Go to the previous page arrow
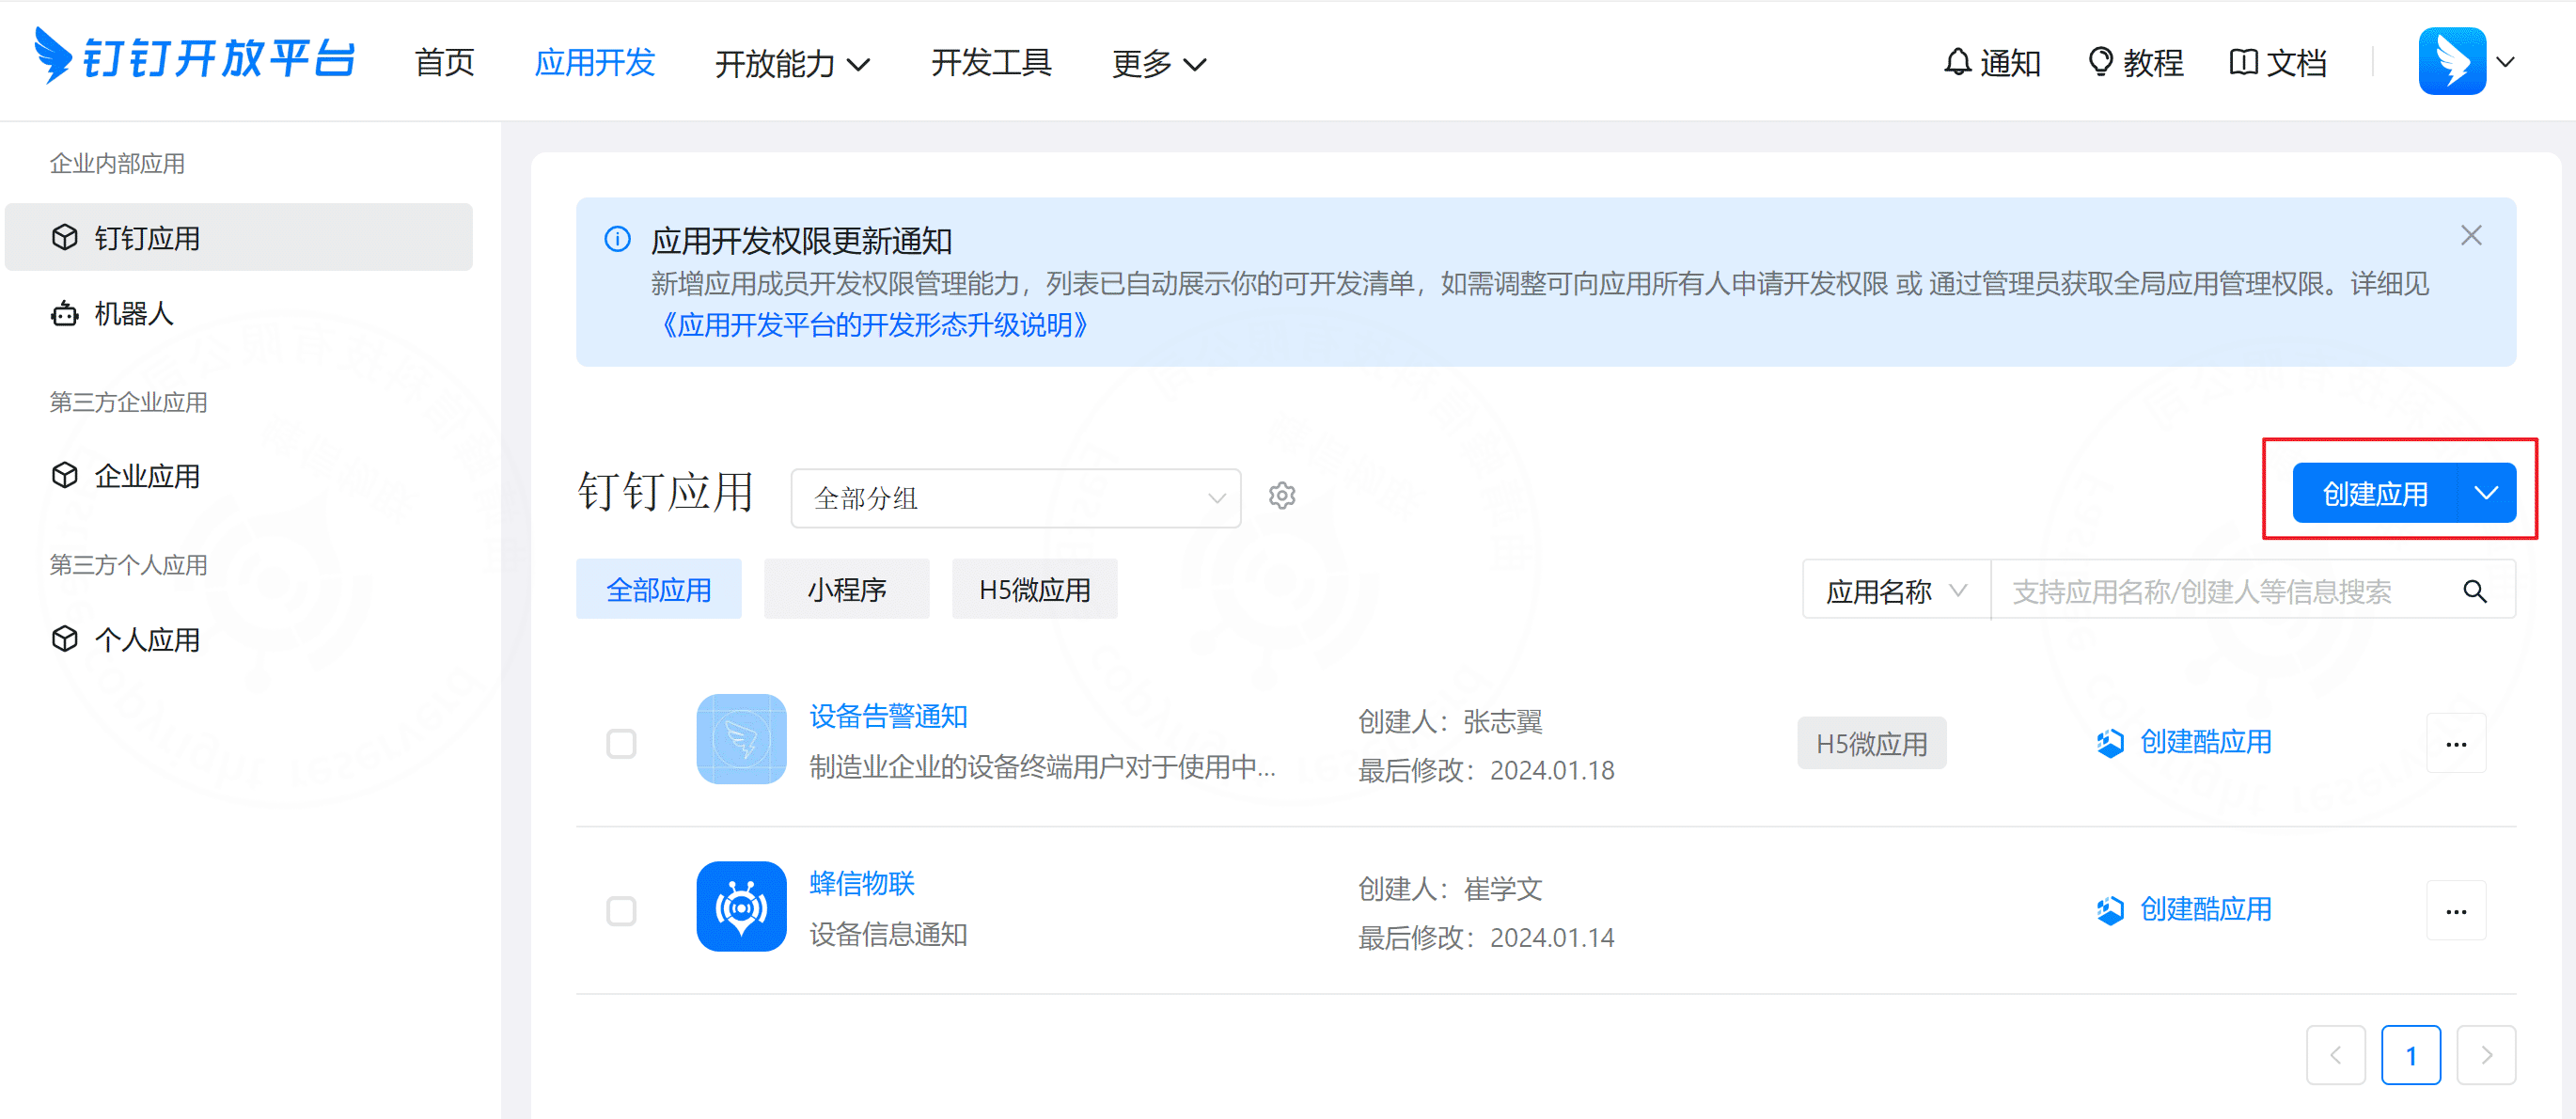 pyautogui.click(x=2336, y=1055)
